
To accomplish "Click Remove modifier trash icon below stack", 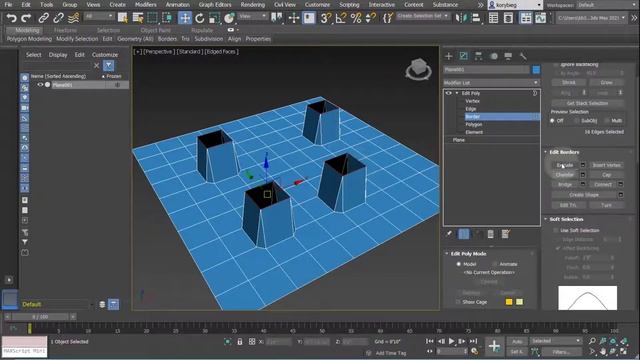I will tap(491, 234).
